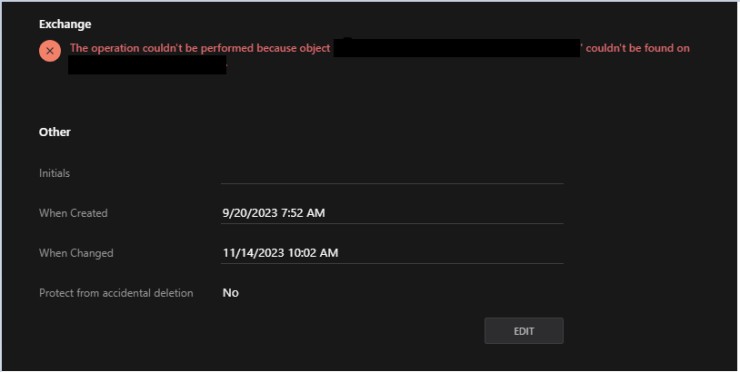Click the "couldn't be found on" error text
Image resolution: width=740 pixels, height=372 pixels.
click(638, 48)
